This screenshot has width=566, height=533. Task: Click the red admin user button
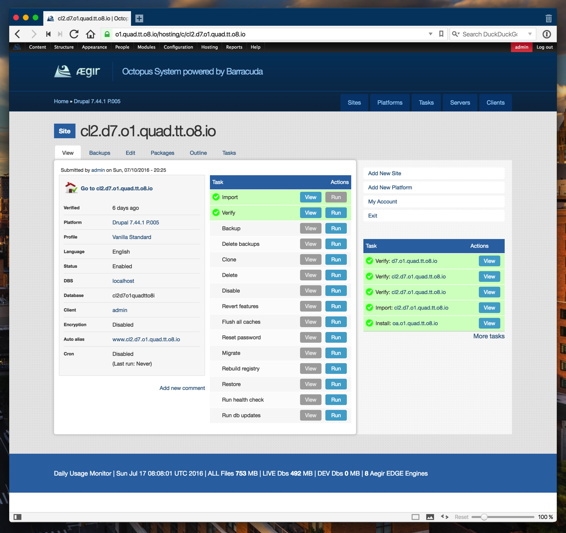(x=521, y=47)
